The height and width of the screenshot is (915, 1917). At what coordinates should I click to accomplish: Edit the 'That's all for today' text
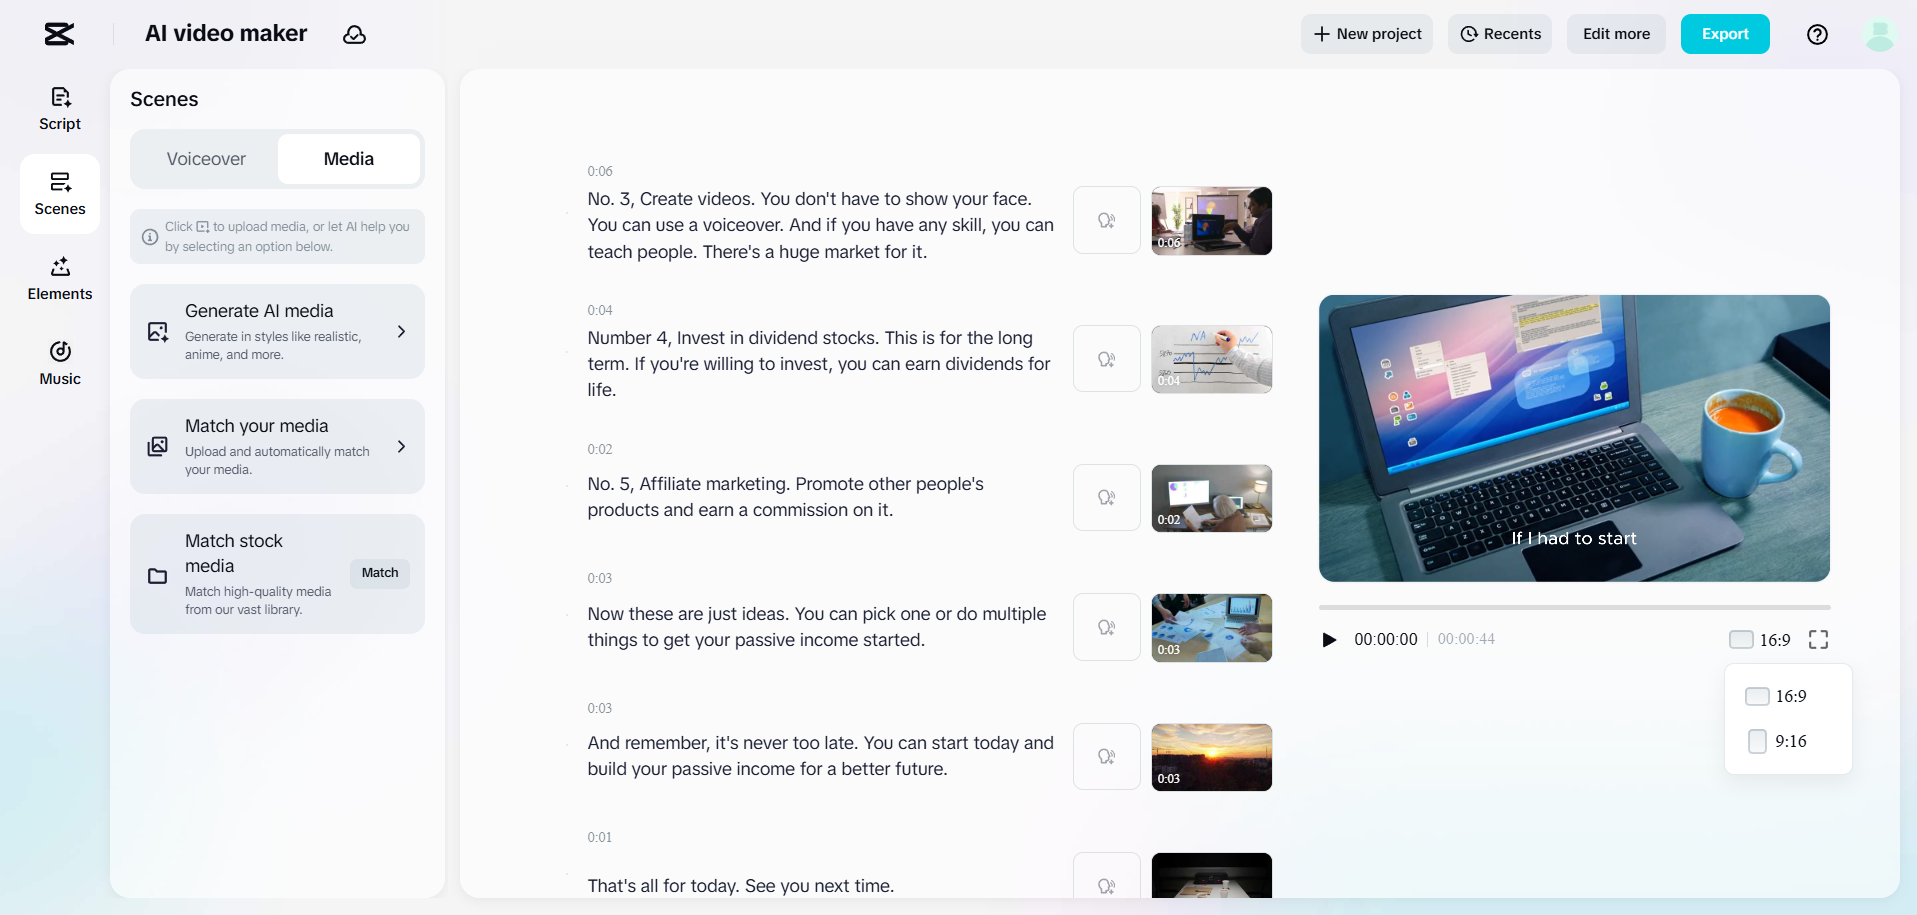pyautogui.click(x=741, y=886)
